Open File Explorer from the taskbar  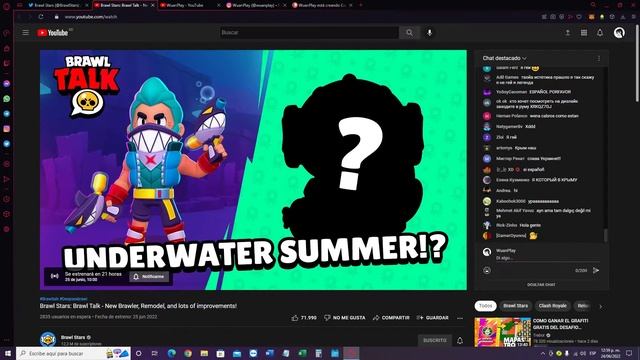click(x=204, y=353)
